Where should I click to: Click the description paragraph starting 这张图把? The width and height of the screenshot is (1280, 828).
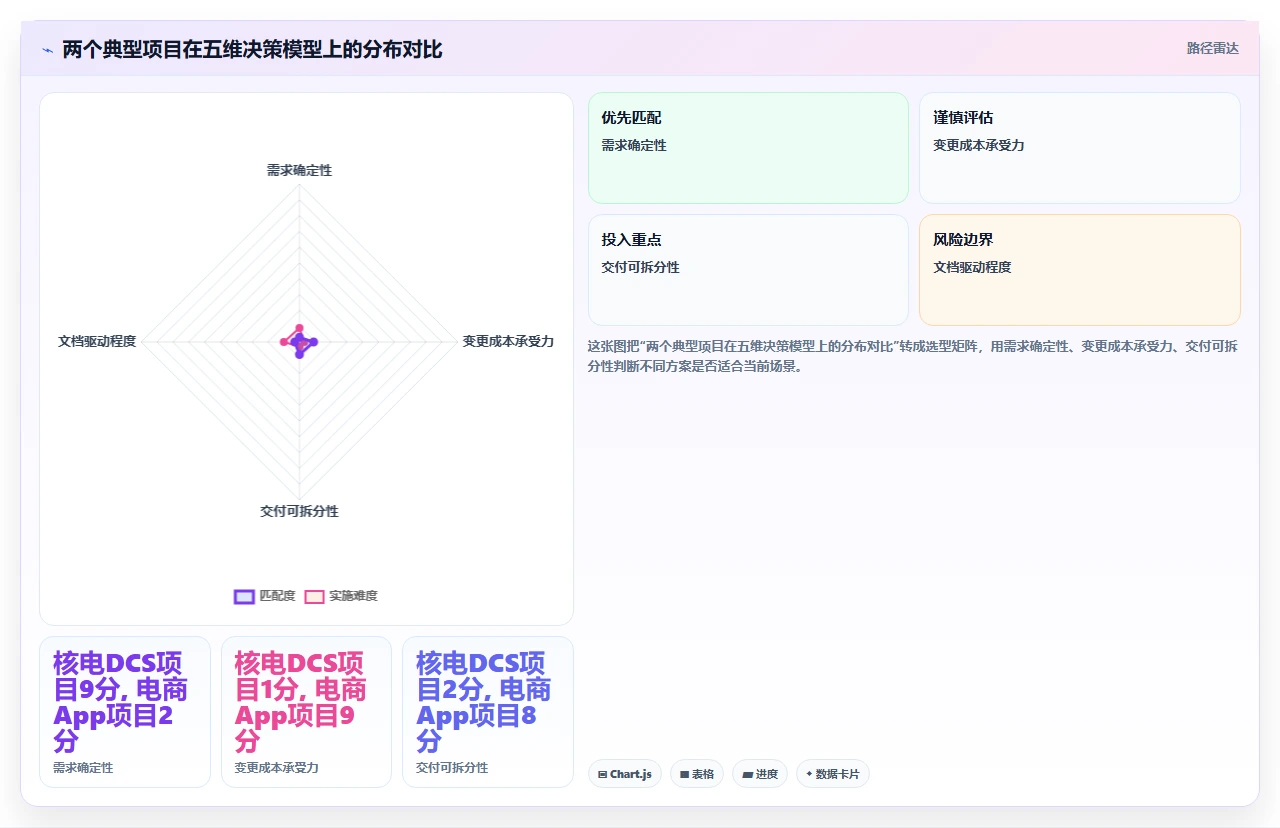(x=913, y=356)
